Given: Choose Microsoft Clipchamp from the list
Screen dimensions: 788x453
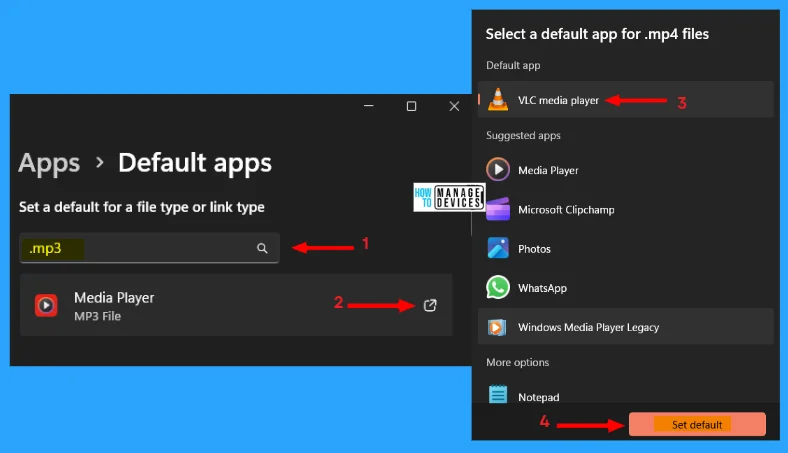Looking at the screenshot, I should 625,209.
